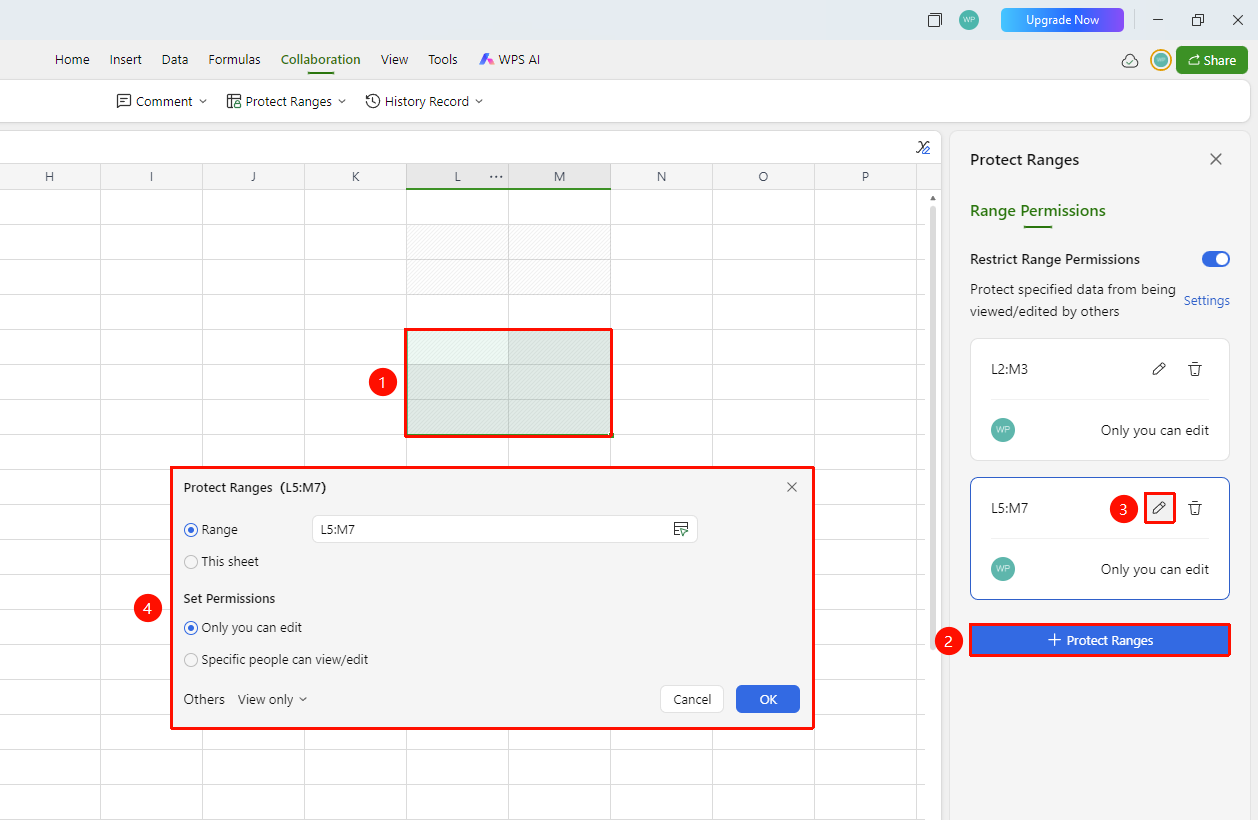
Task: Go to the Formulas tab
Action: pyautogui.click(x=234, y=60)
